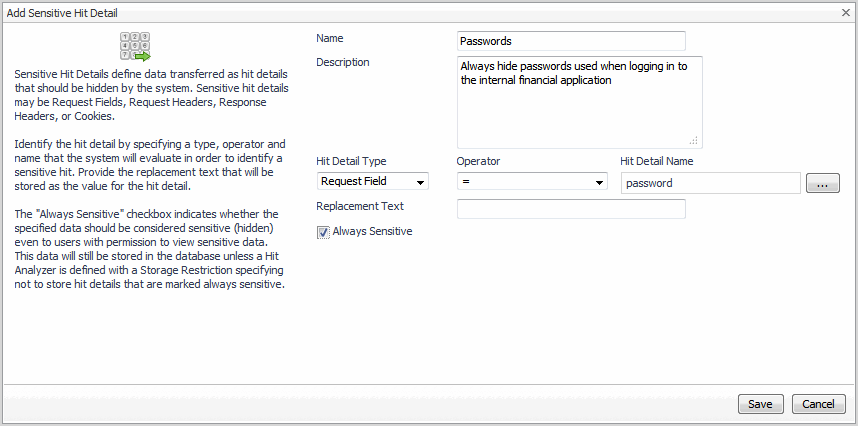Click the Add Sensitive Hit Detail title
This screenshot has width=858, height=426.
click(69, 12)
